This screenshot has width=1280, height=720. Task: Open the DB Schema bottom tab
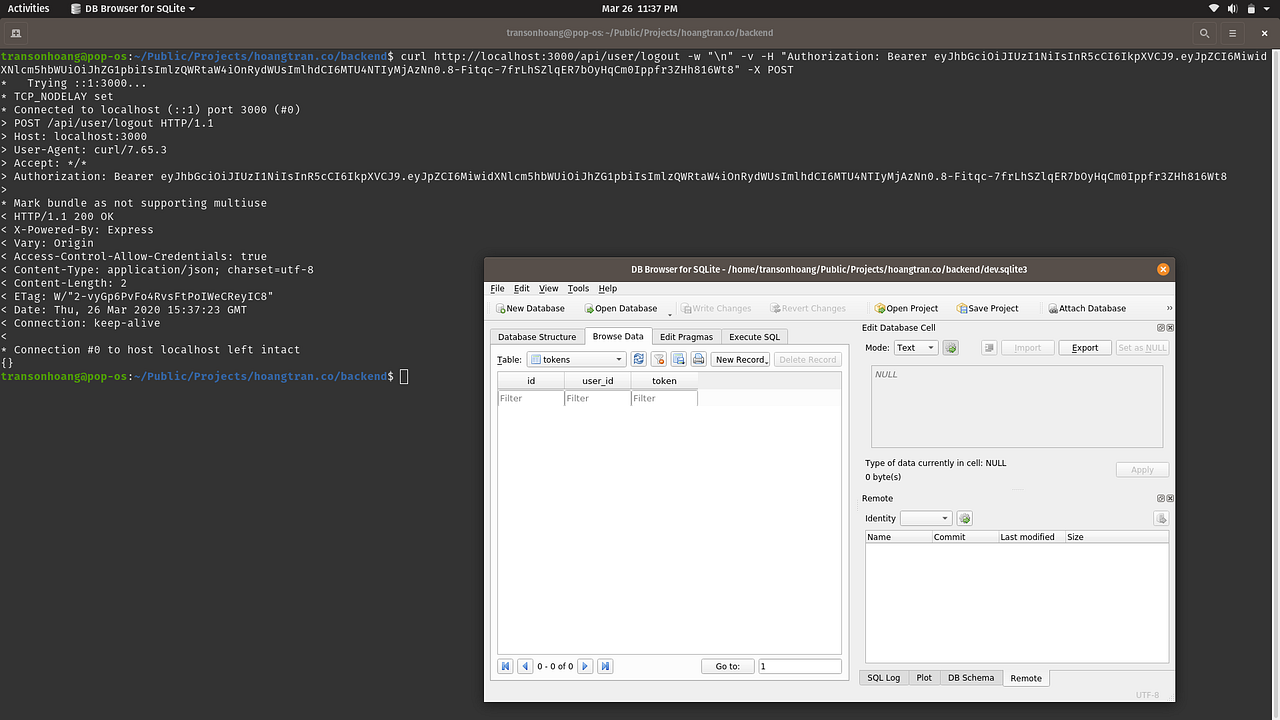(970, 677)
